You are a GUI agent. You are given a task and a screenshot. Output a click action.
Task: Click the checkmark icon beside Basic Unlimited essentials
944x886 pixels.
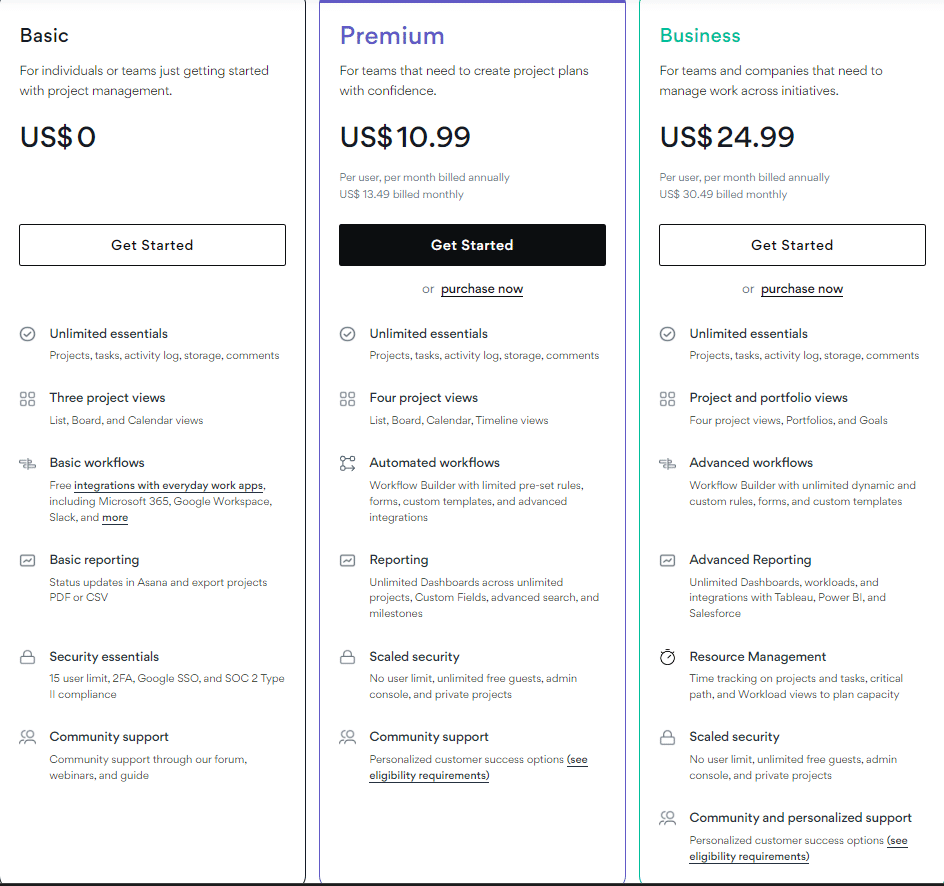28,334
